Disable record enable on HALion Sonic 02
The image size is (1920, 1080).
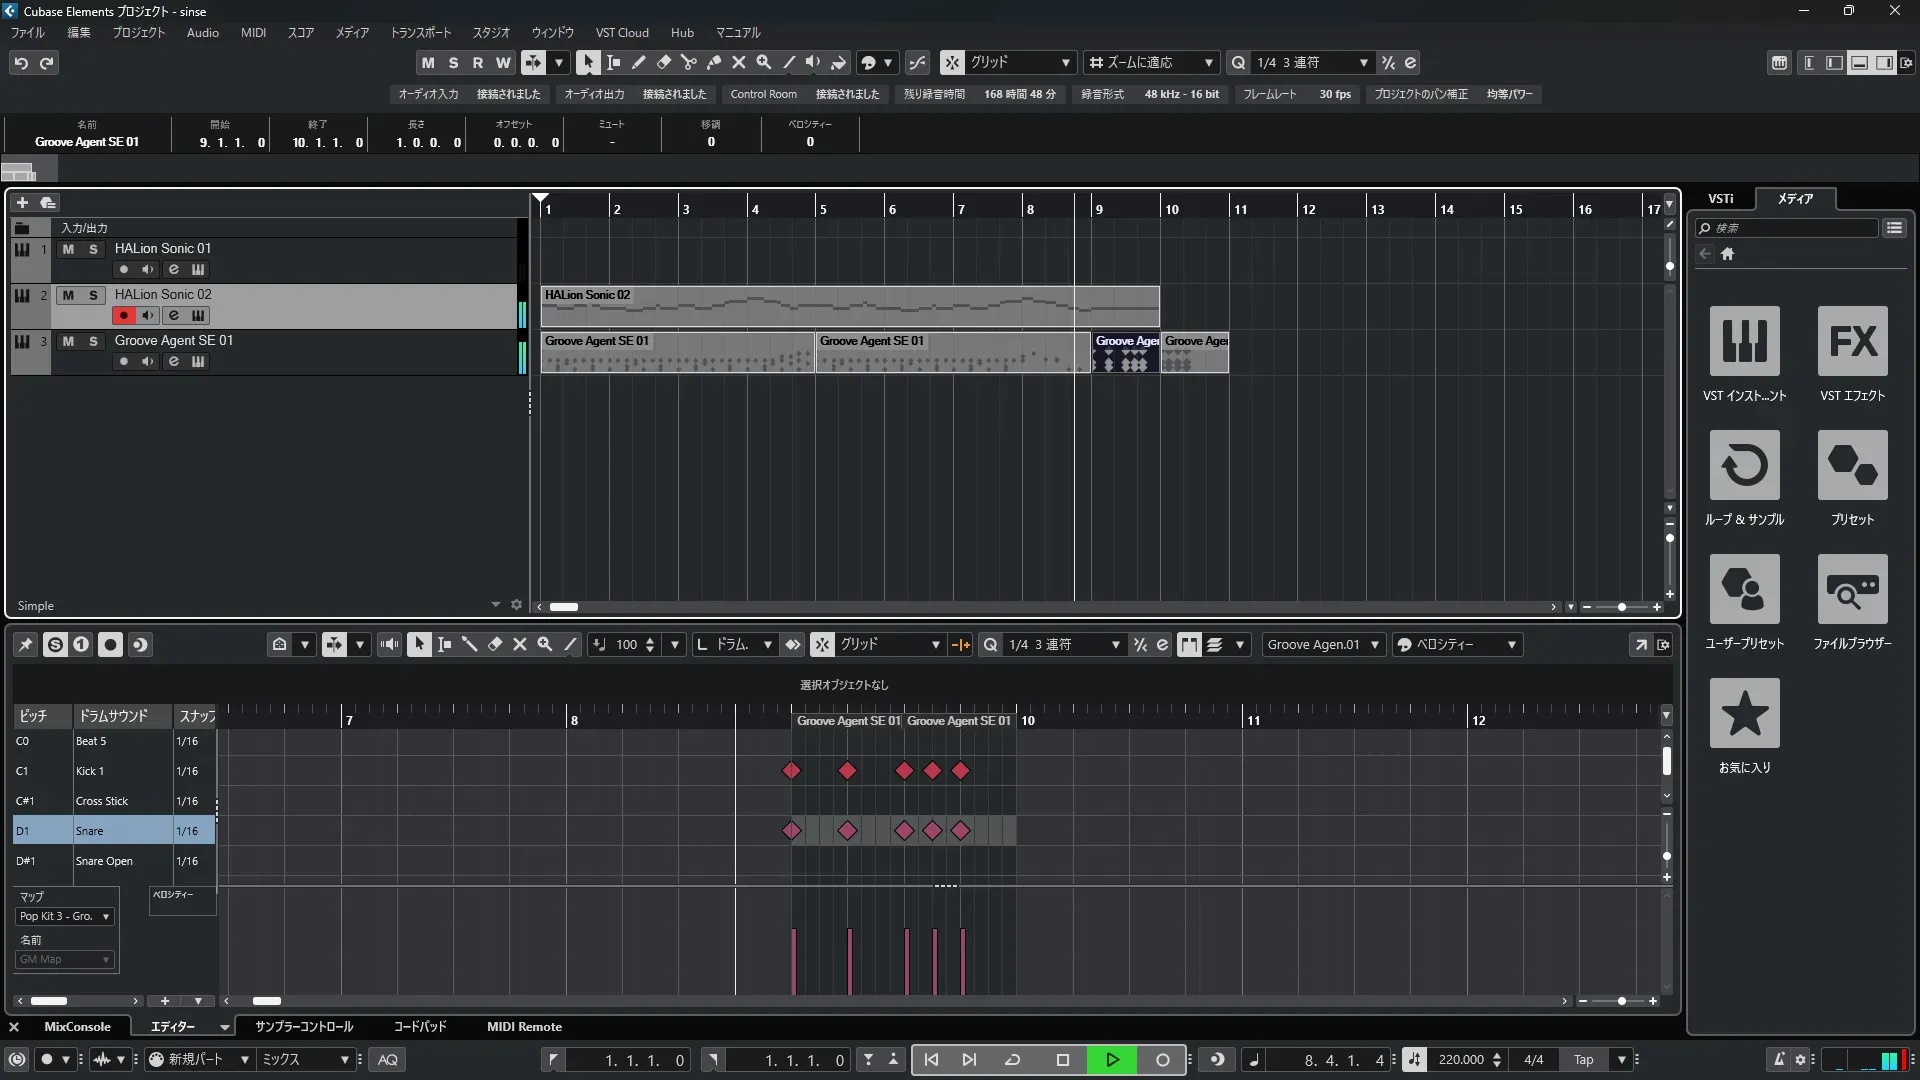click(123, 315)
